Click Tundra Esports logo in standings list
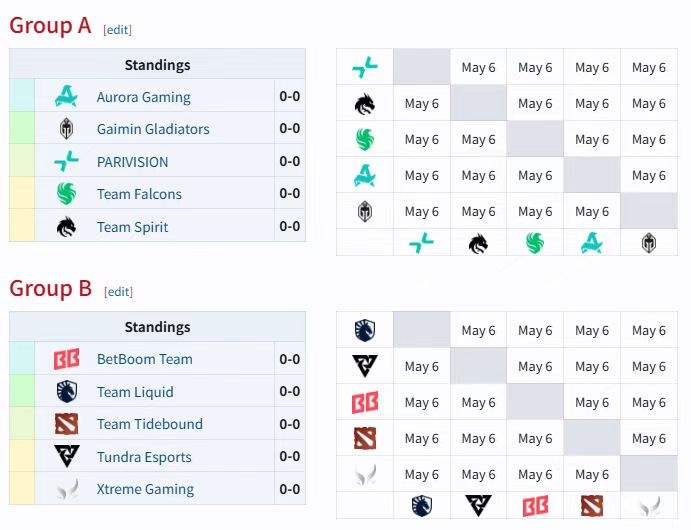Viewport: 691px width, 530px height. pos(67,456)
